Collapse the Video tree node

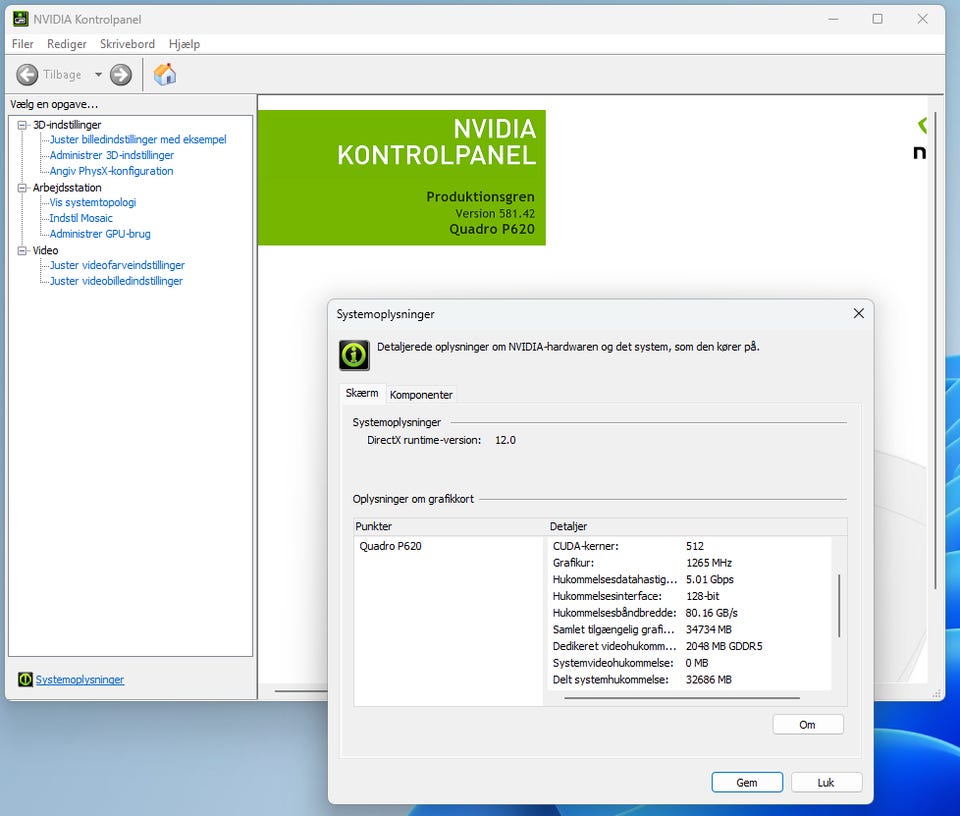(x=23, y=250)
